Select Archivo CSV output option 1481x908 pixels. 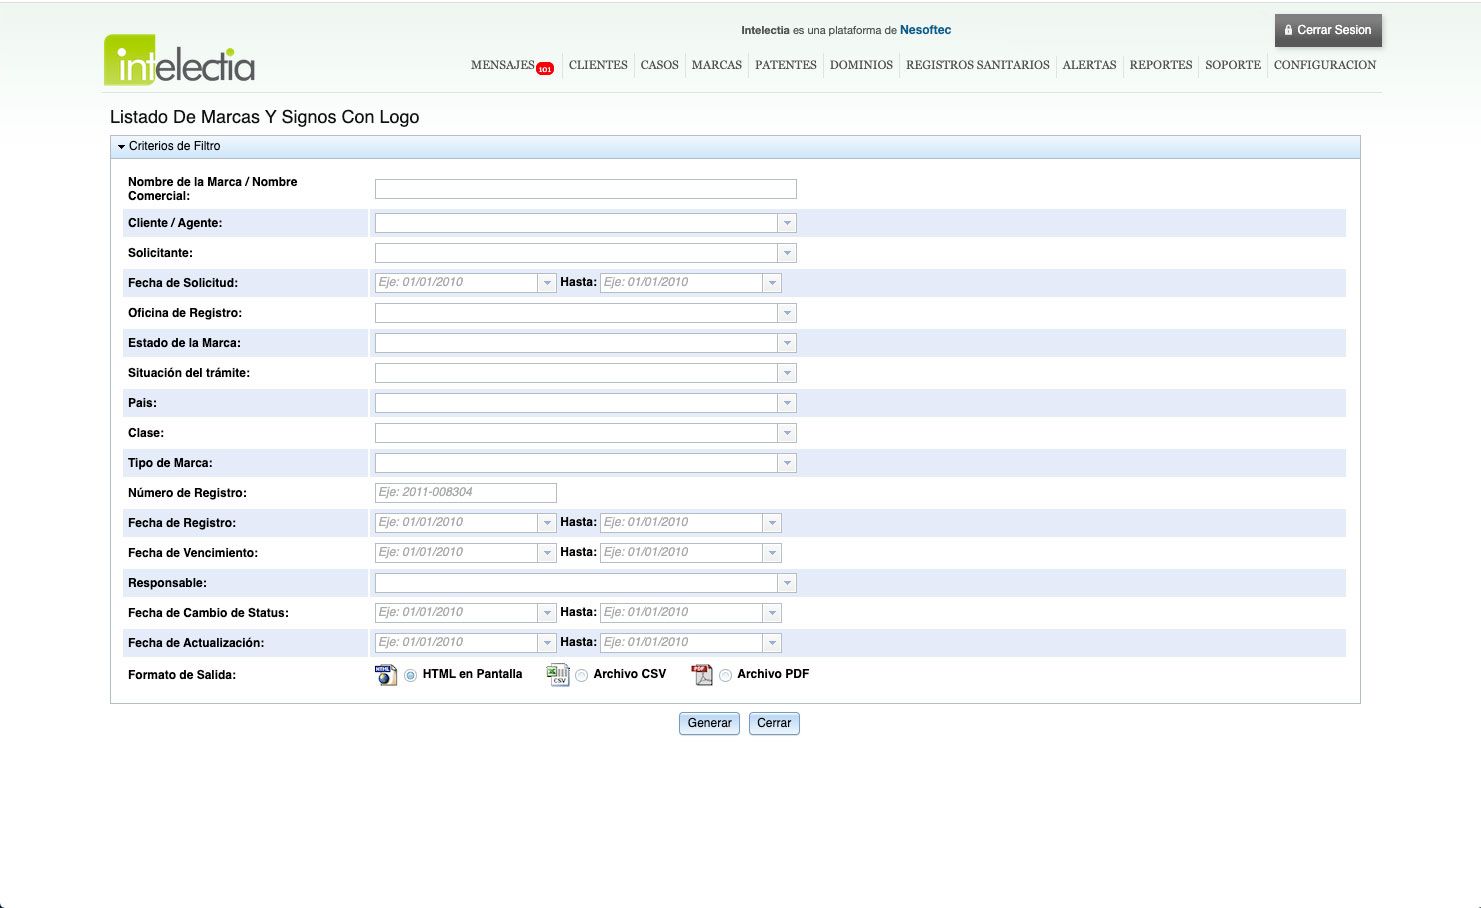pos(581,676)
